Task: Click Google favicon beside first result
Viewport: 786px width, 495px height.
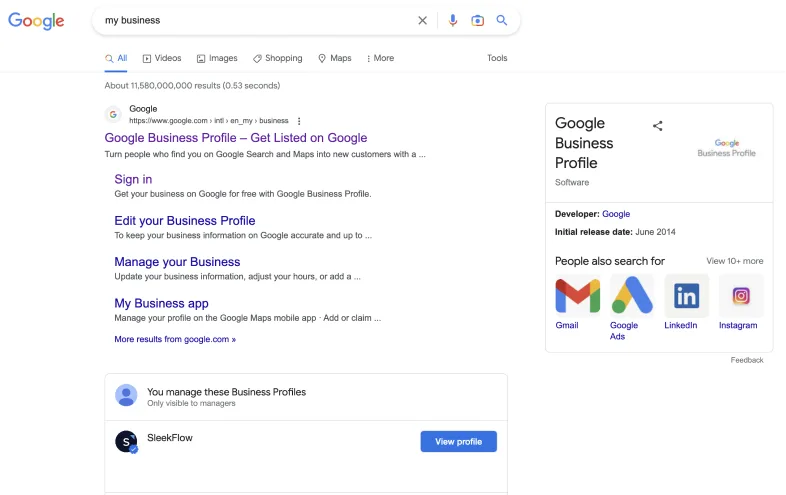Action: 113,114
